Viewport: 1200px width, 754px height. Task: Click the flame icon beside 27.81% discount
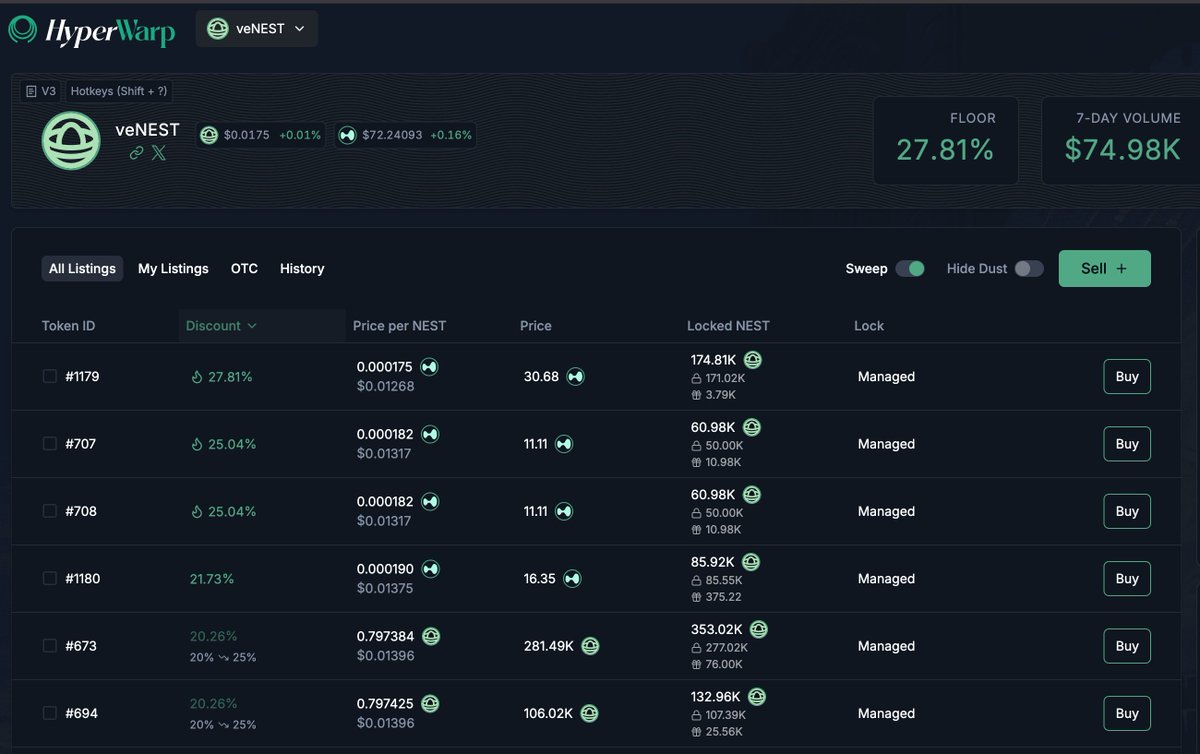click(196, 376)
